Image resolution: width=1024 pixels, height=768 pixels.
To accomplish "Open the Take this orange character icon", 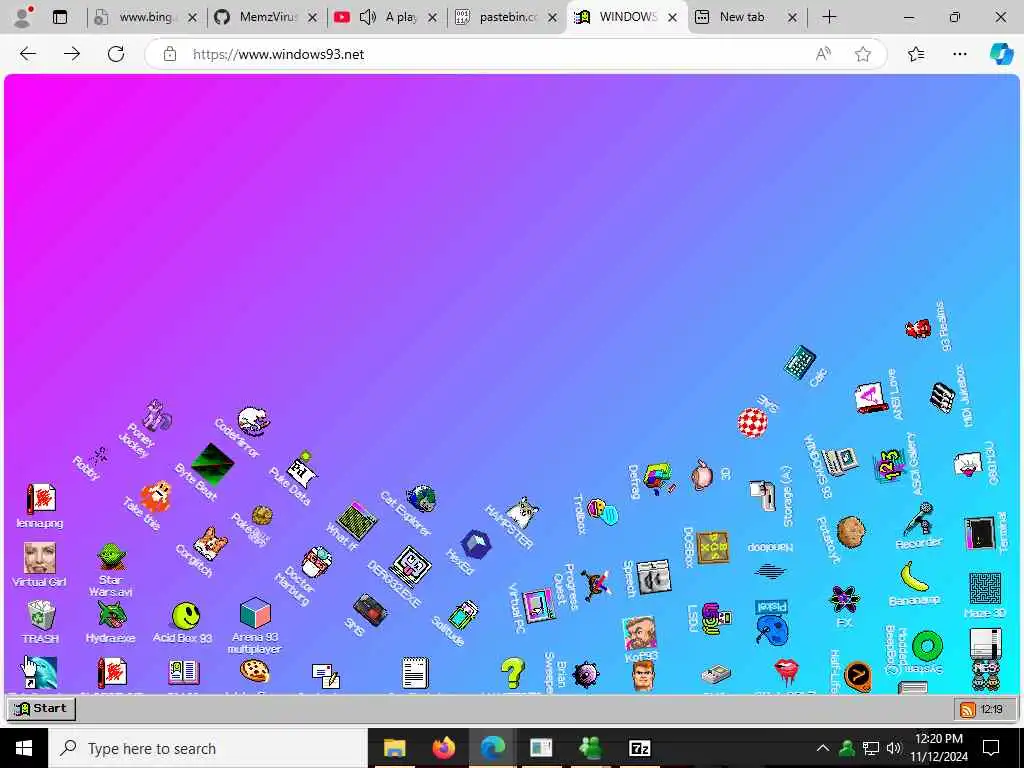I will click(156, 496).
